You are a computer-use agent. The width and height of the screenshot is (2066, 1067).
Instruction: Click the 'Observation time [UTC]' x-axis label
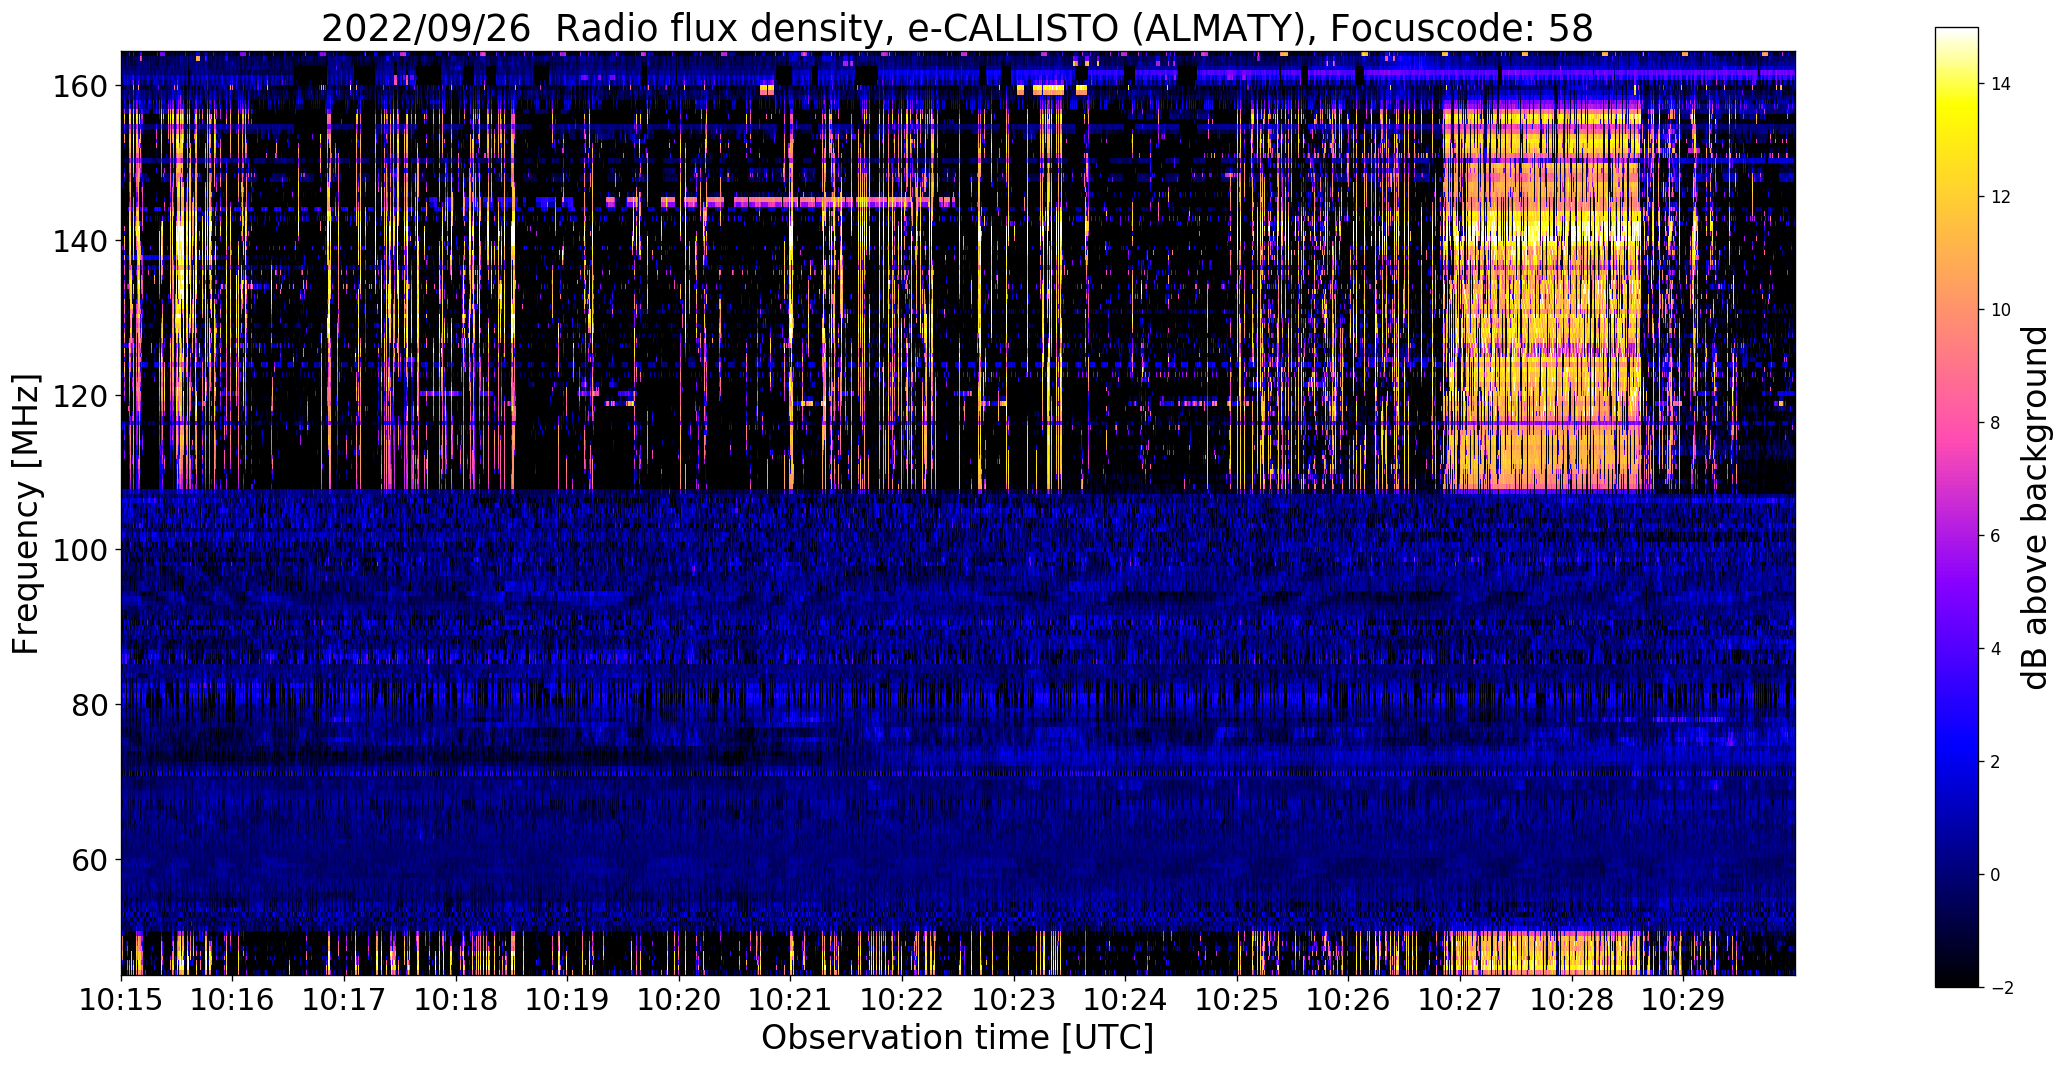957,1037
